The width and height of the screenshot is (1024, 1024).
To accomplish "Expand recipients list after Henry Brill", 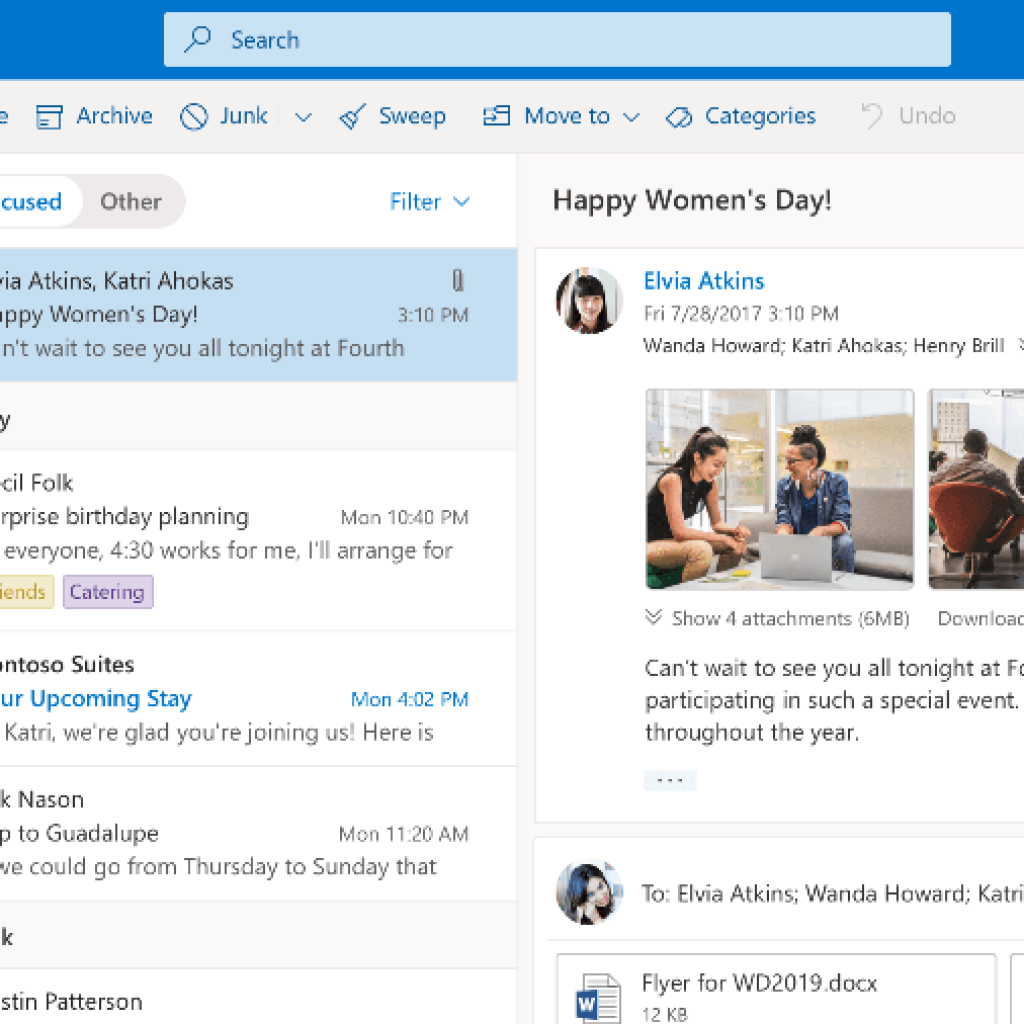I will pos(1018,345).
